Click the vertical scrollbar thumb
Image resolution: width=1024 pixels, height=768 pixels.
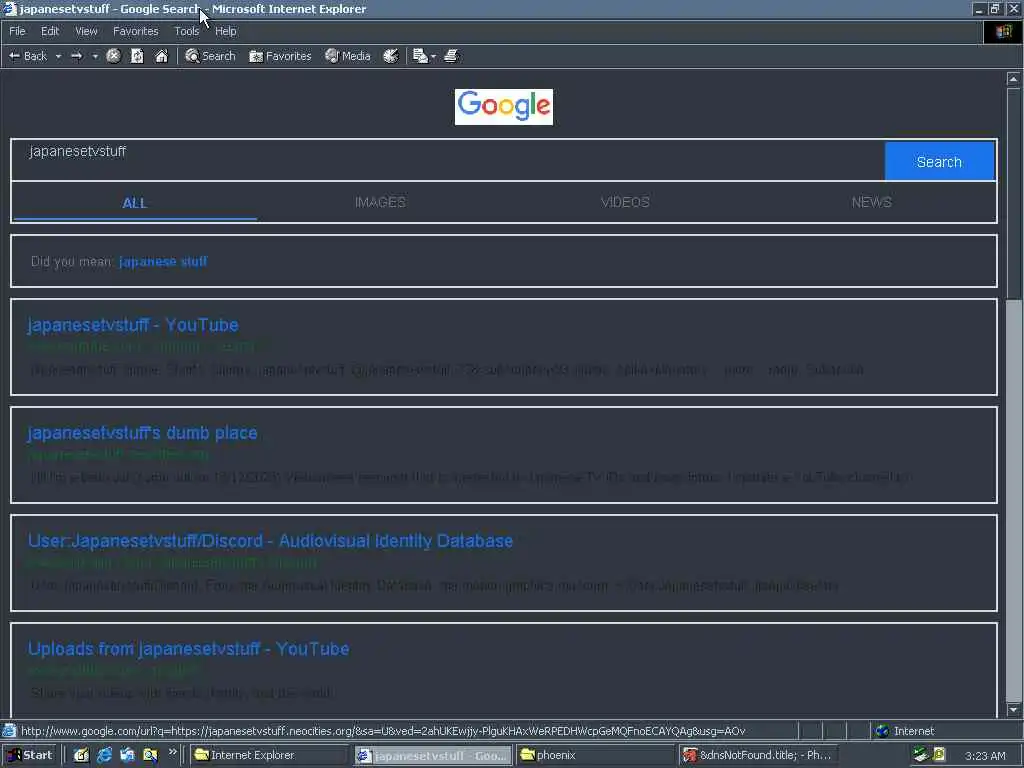(x=1013, y=193)
